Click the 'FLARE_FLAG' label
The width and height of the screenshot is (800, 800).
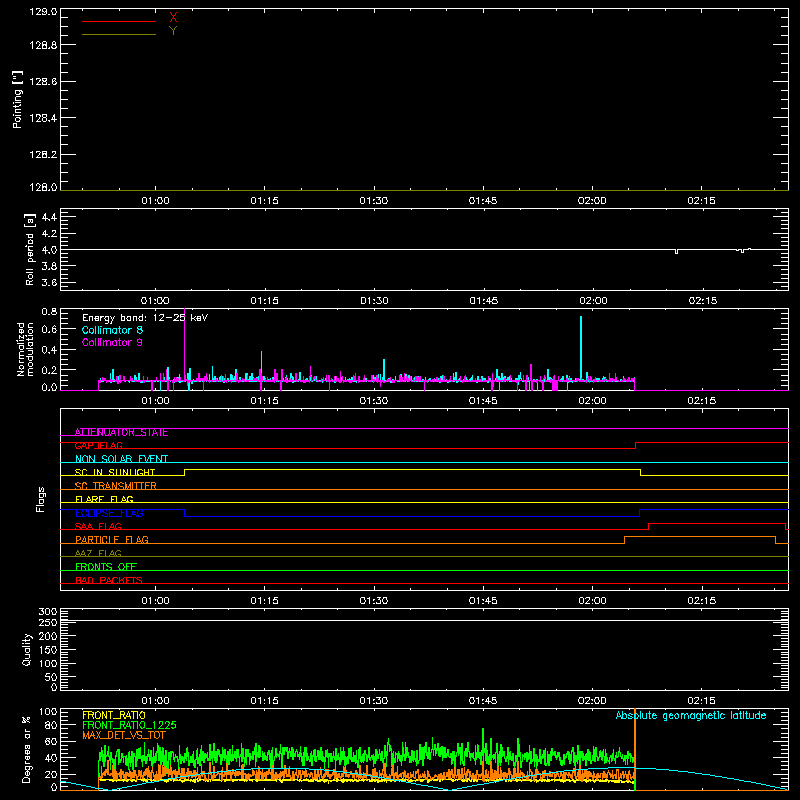coord(104,499)
